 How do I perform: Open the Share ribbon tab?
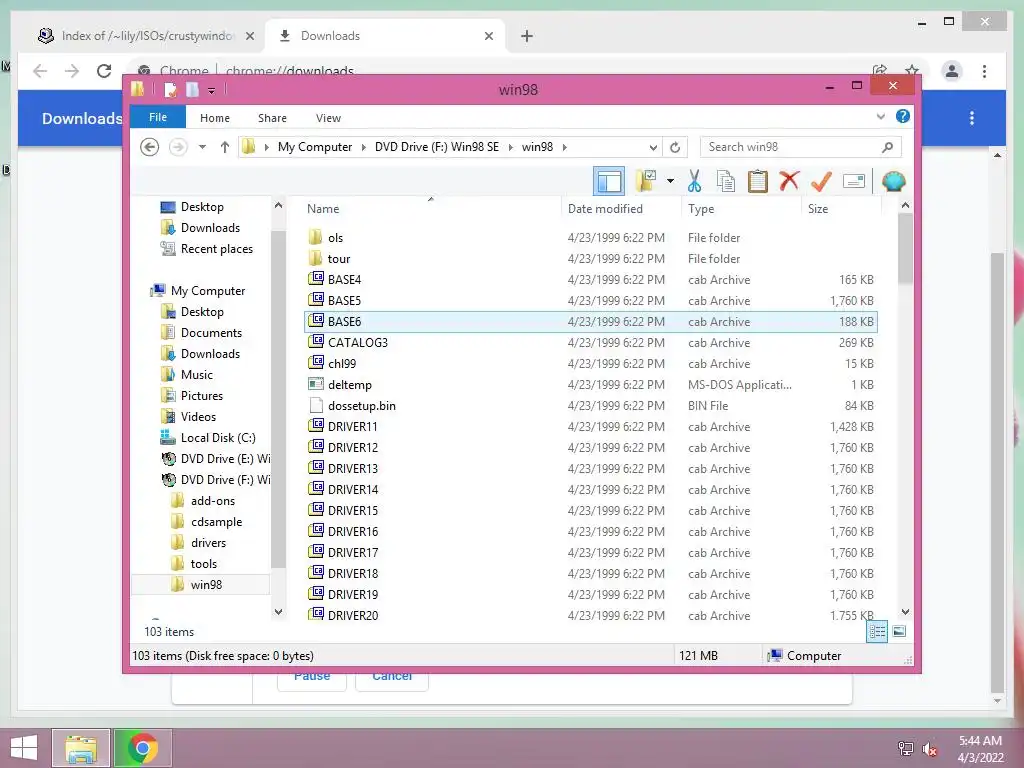(x=272, y=118)
